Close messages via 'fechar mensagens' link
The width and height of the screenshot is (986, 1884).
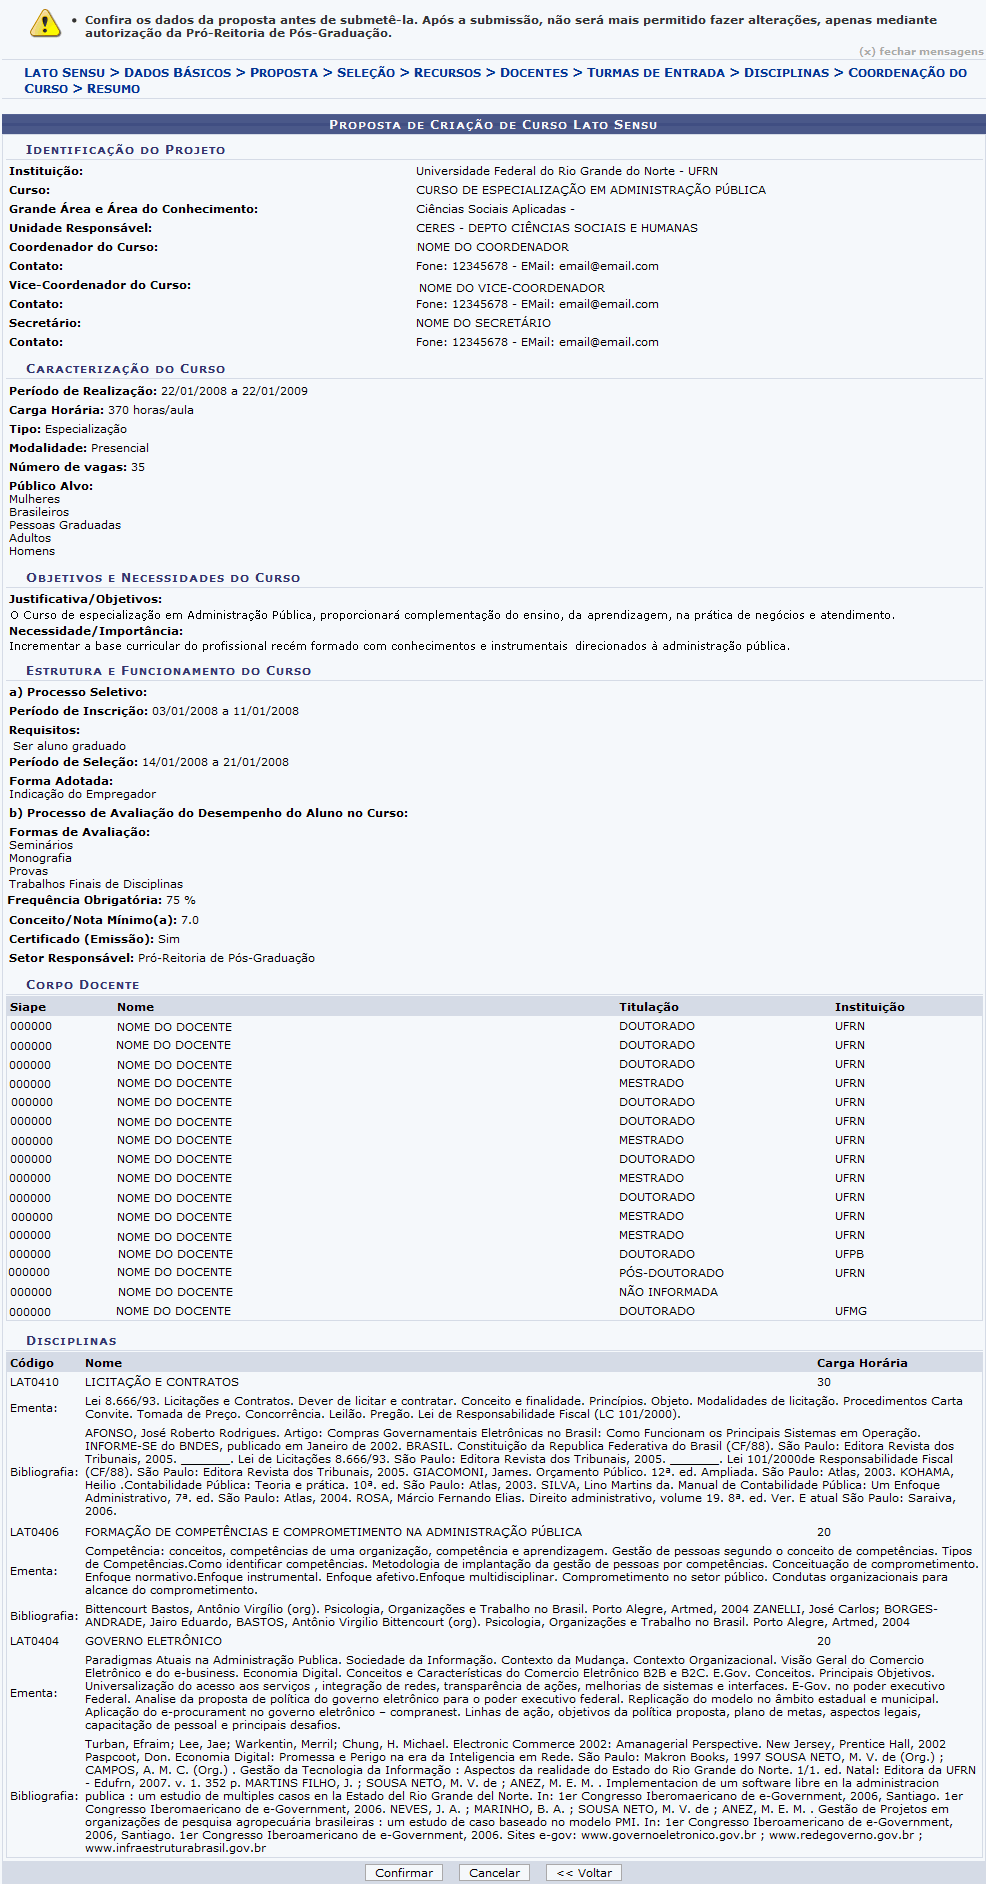(921, 51)
